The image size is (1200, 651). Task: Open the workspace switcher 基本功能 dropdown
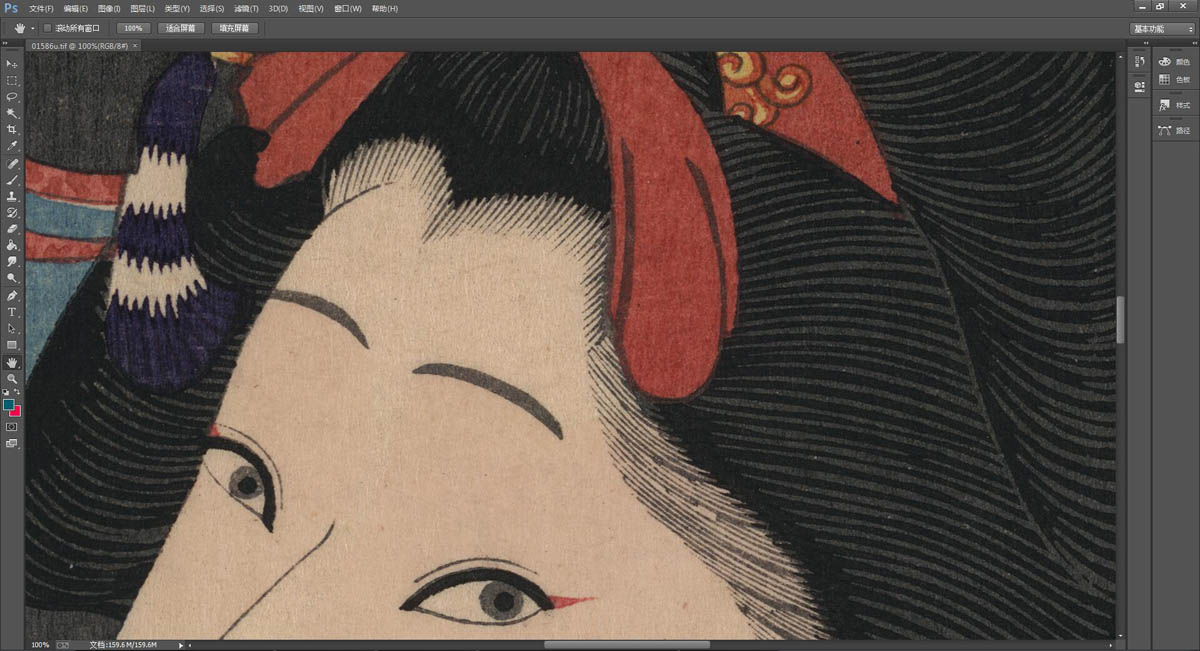(1162, 28)
